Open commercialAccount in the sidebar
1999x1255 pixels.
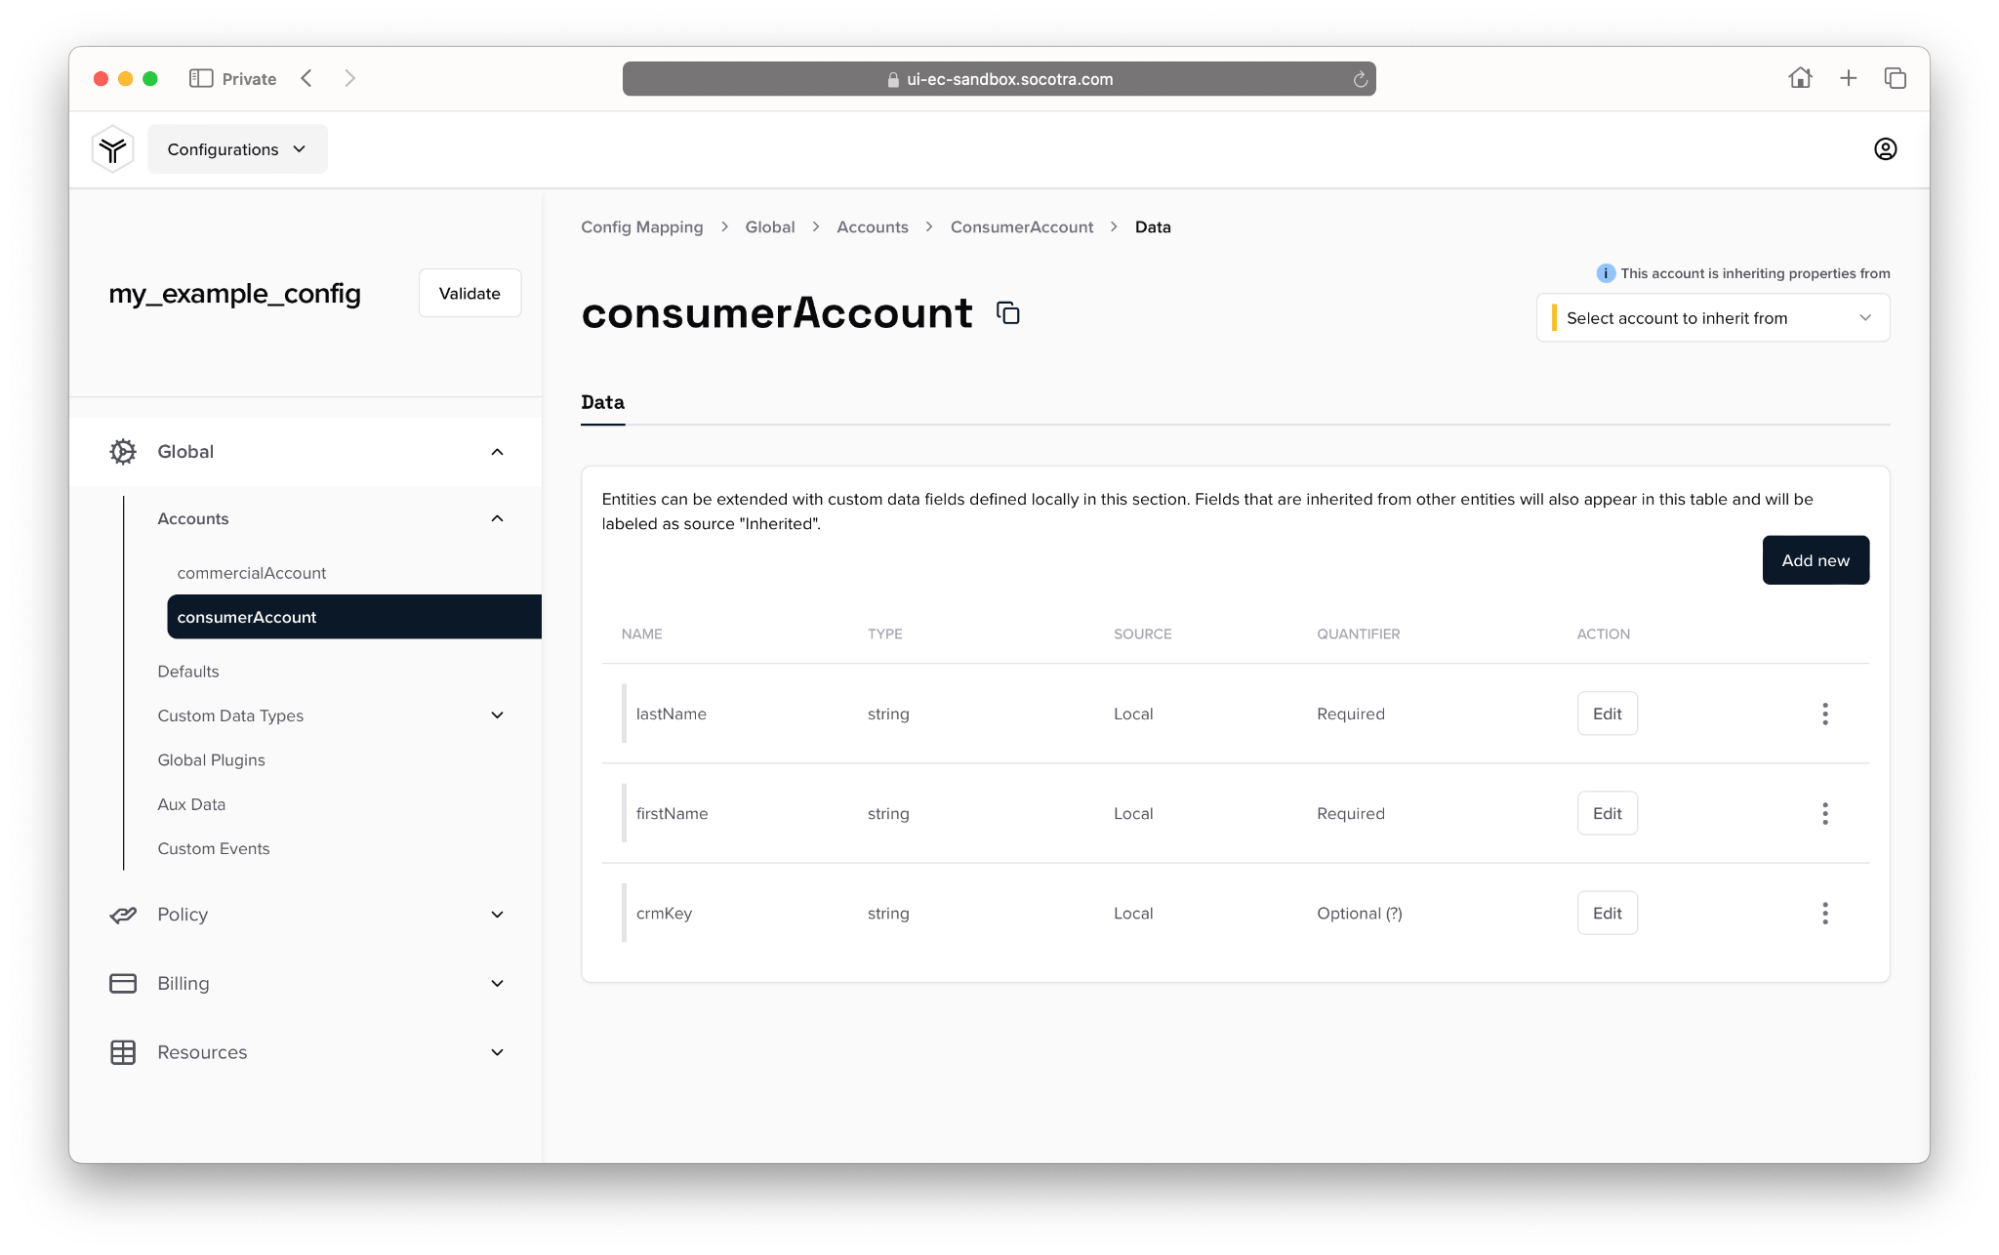tap(251, 573)
